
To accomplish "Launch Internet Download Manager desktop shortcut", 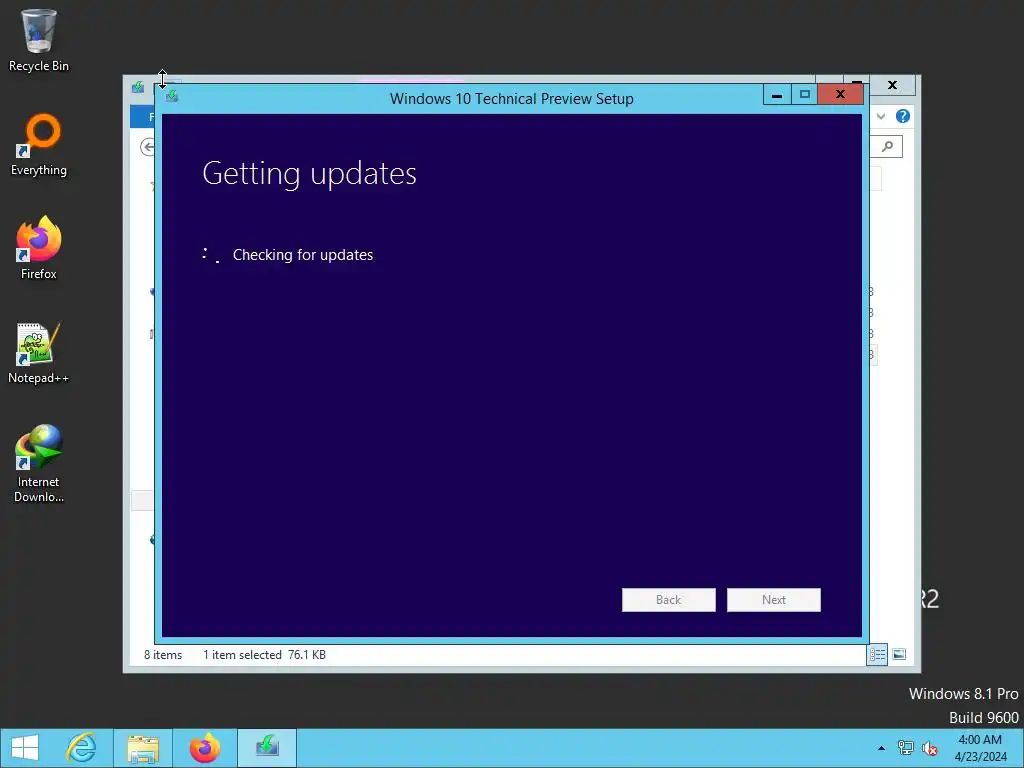I will click(39, 463).
